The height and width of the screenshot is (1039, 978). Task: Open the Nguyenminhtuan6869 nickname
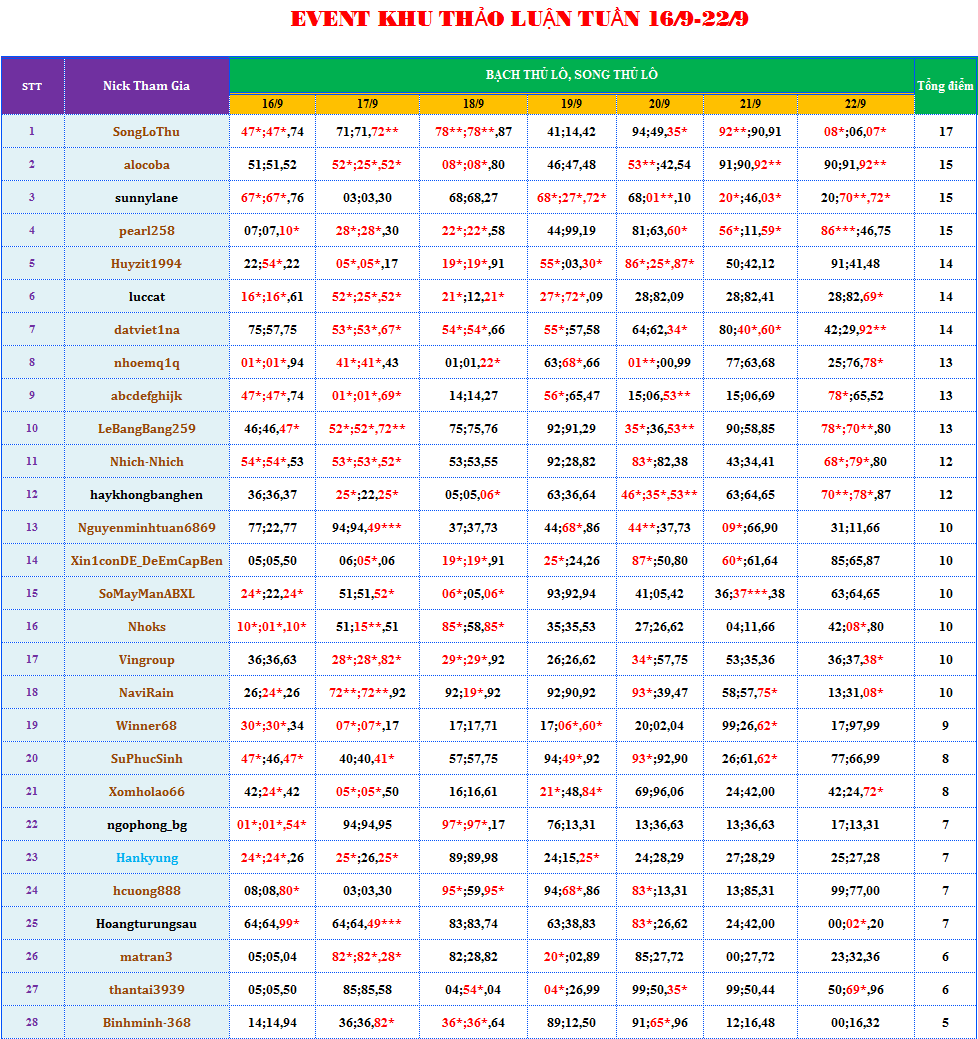pos(146,527)
